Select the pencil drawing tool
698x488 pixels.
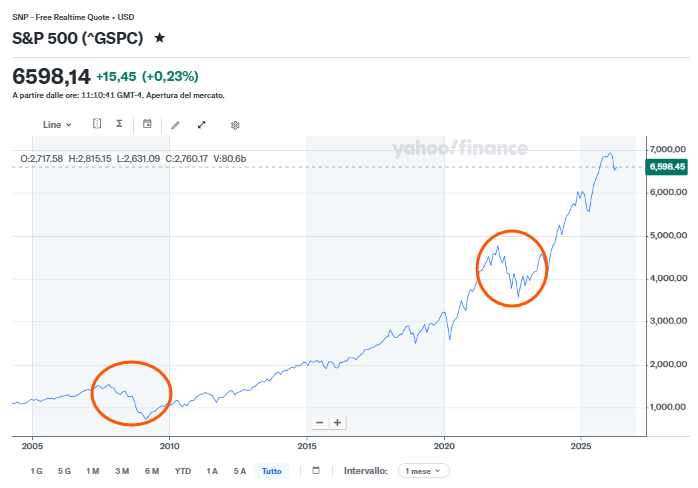pos(175,125)
